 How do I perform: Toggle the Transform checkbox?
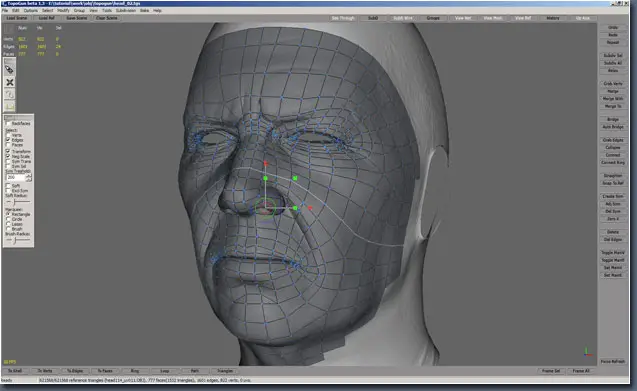tap(8, 151)
